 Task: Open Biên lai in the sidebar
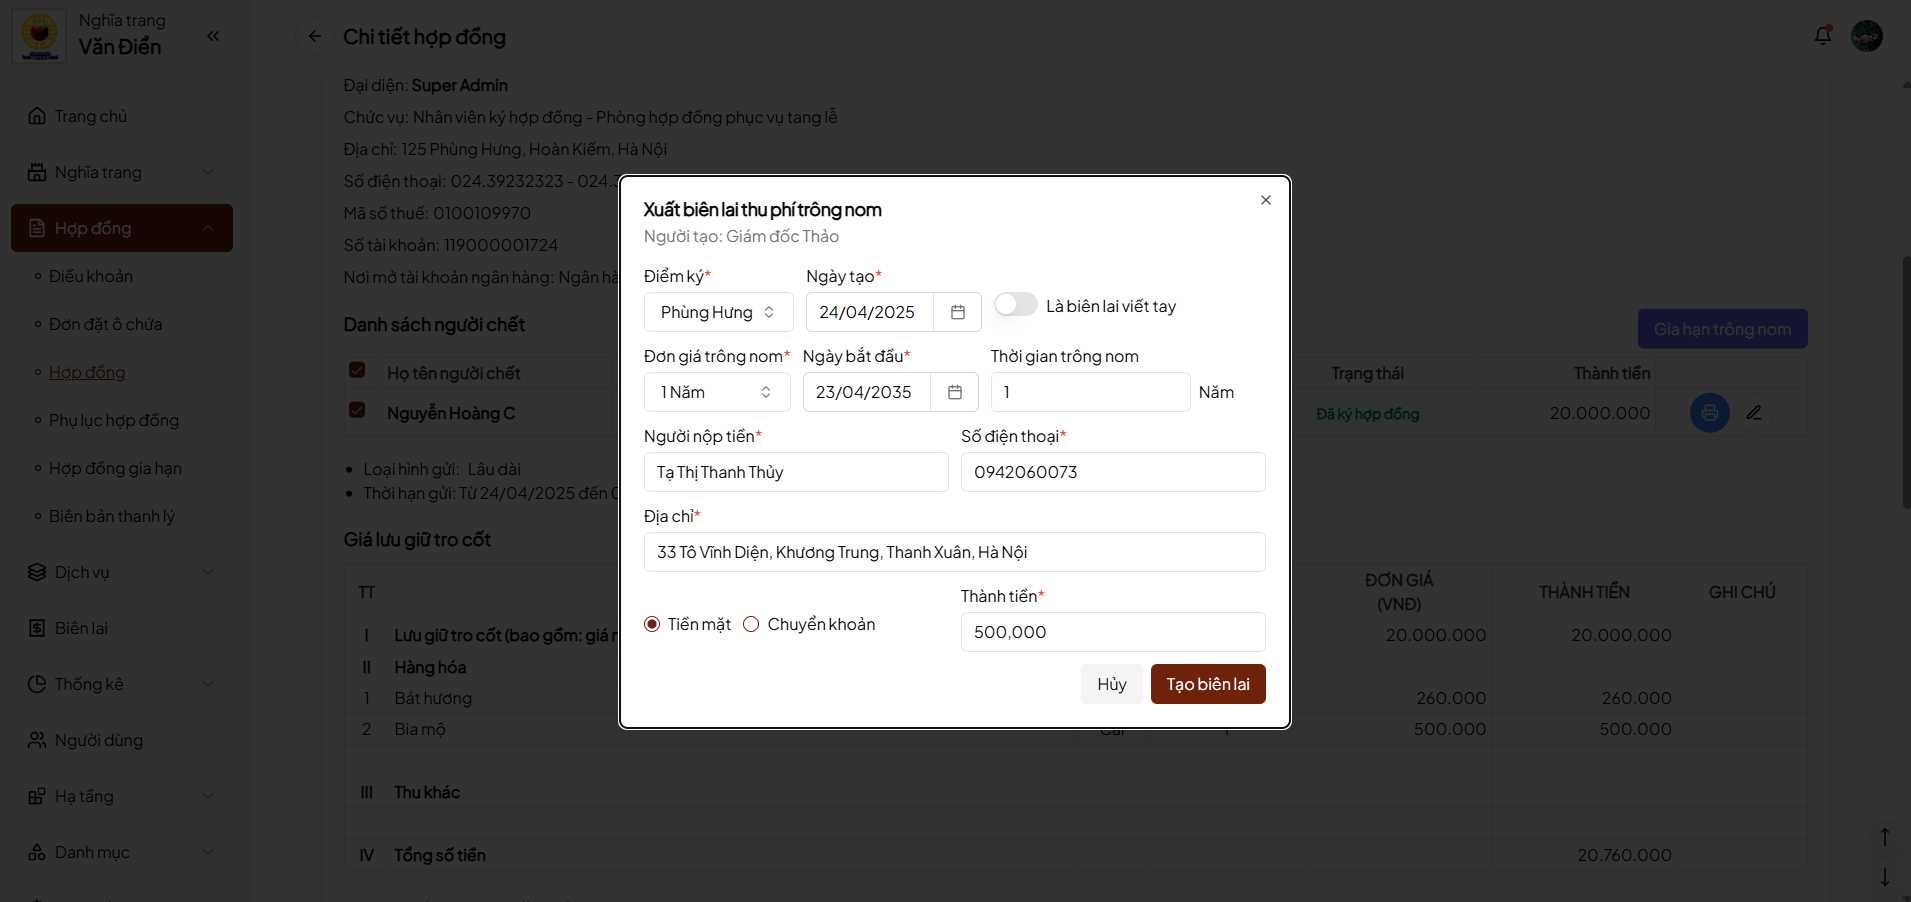point(81,628)
